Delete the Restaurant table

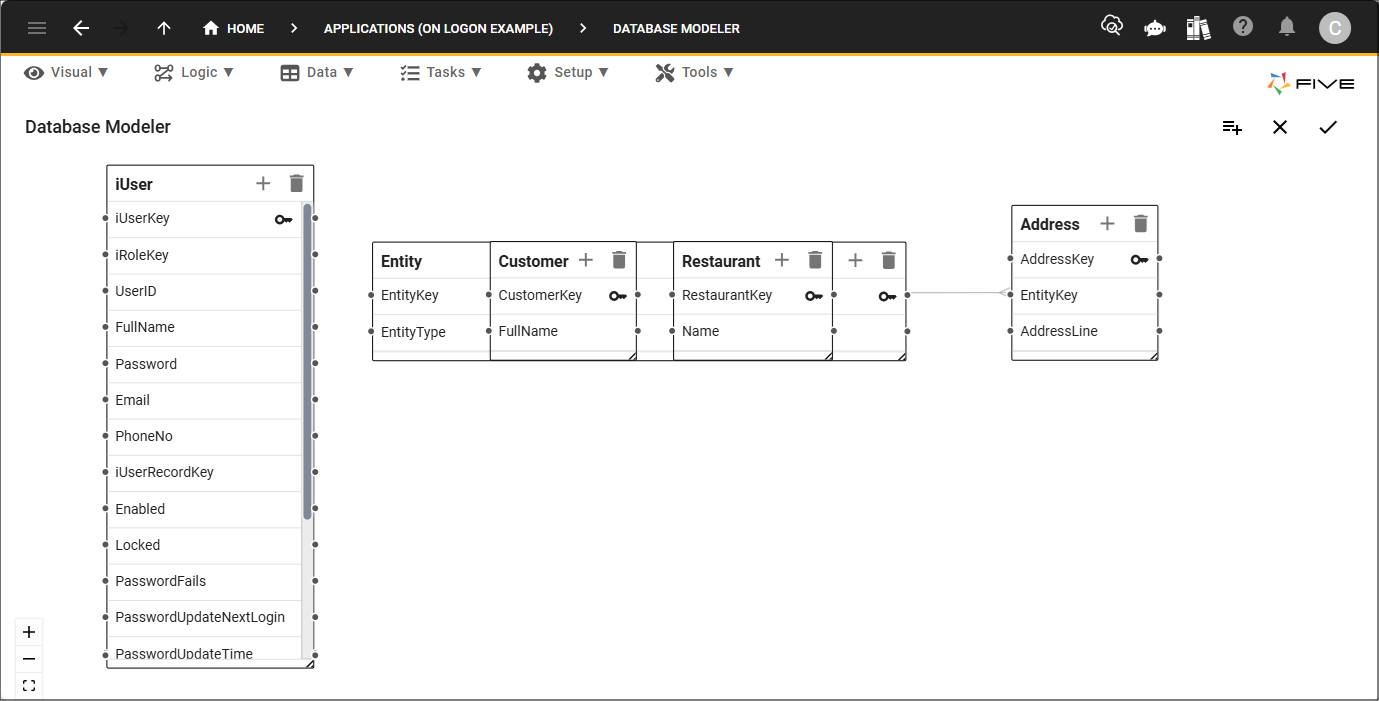click(815, 260)
